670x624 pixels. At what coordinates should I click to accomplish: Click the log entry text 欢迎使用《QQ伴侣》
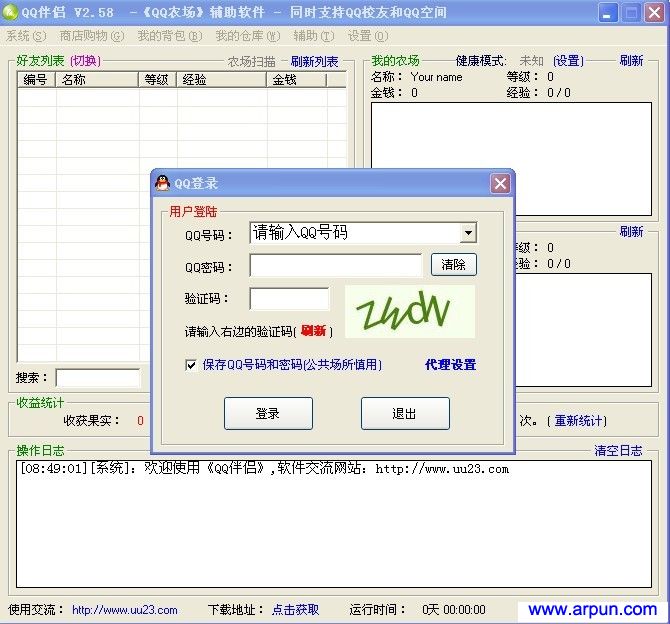click(x=204, y=468)
